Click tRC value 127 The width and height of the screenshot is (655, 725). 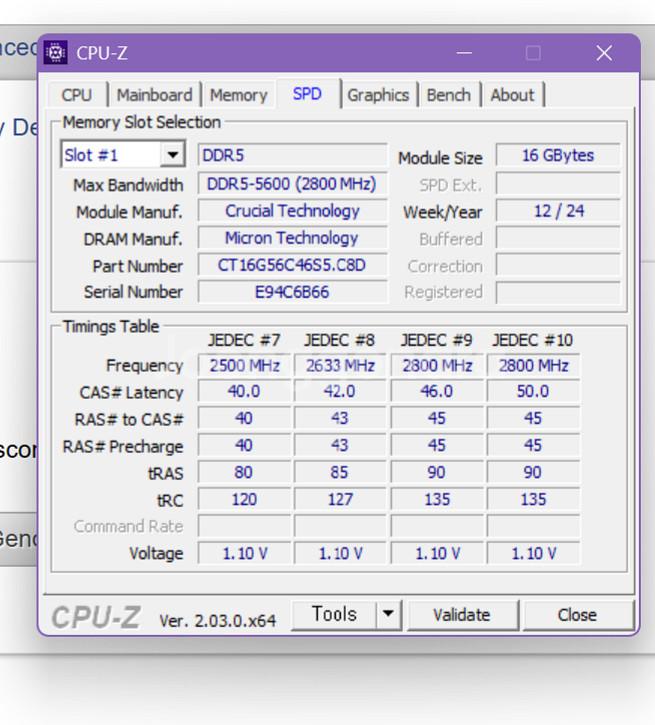tap(340, 499)
